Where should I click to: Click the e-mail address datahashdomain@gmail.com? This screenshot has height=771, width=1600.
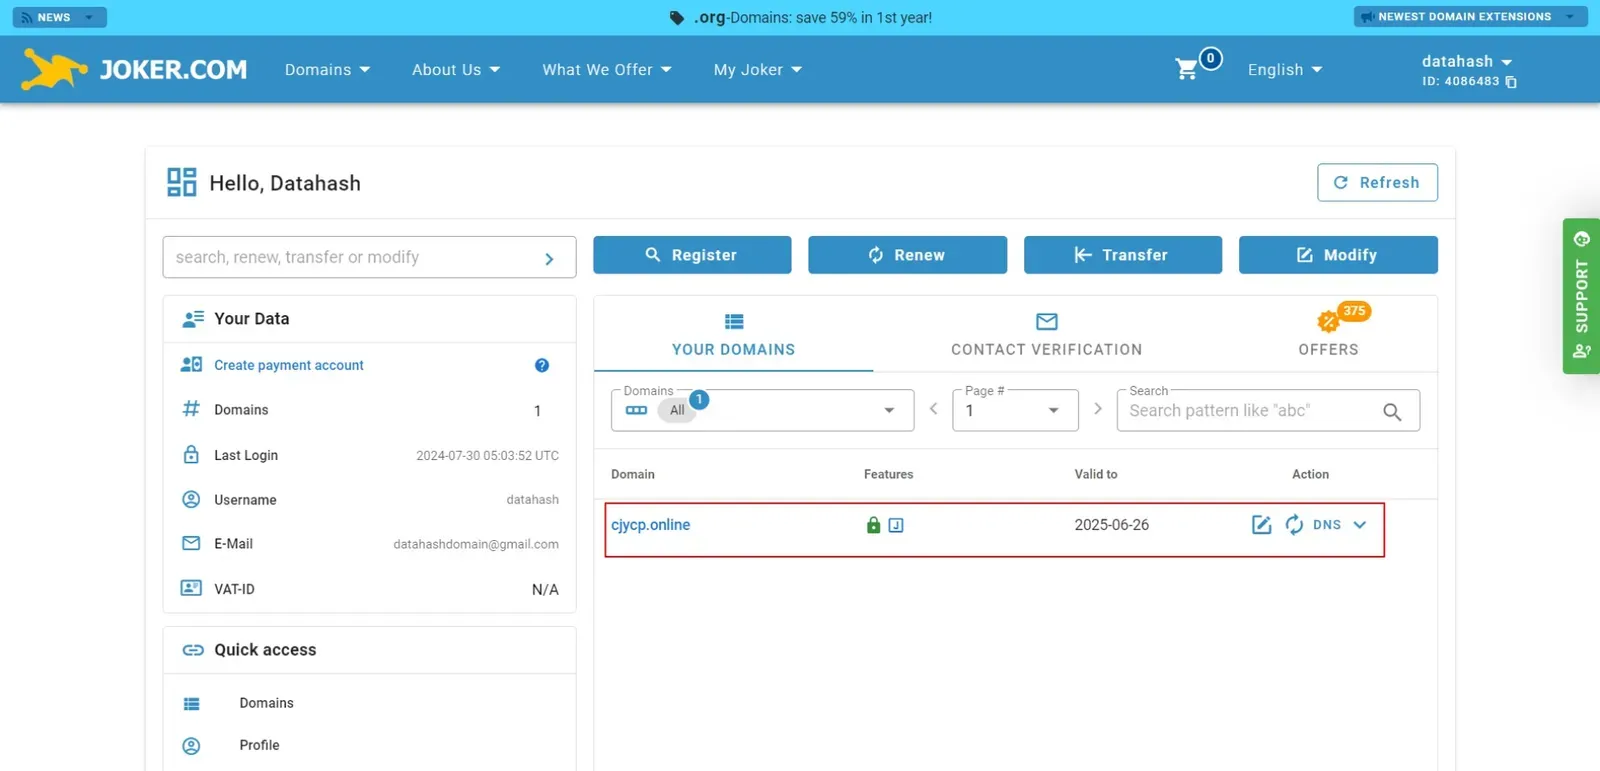pyautogui.click(x=476, y=545)
